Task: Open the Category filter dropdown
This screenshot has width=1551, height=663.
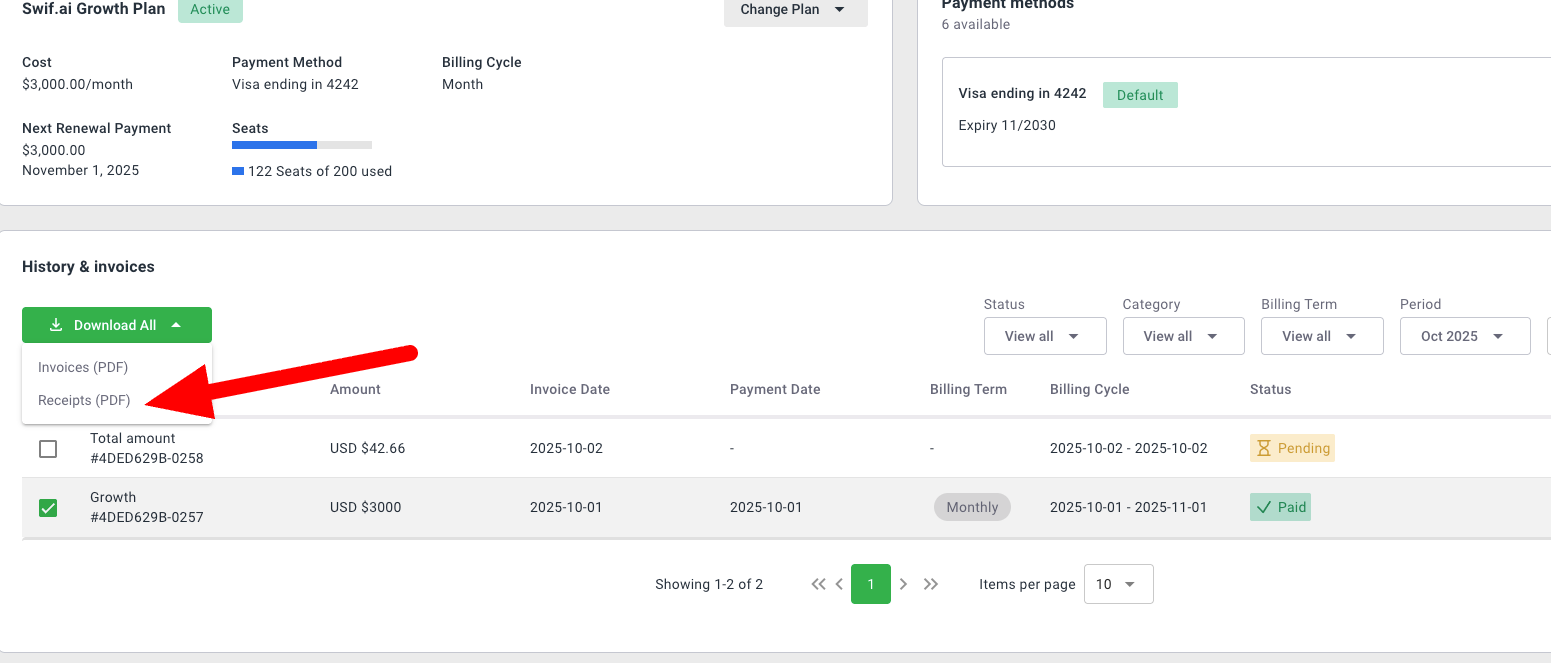Action: point(1183,336)
